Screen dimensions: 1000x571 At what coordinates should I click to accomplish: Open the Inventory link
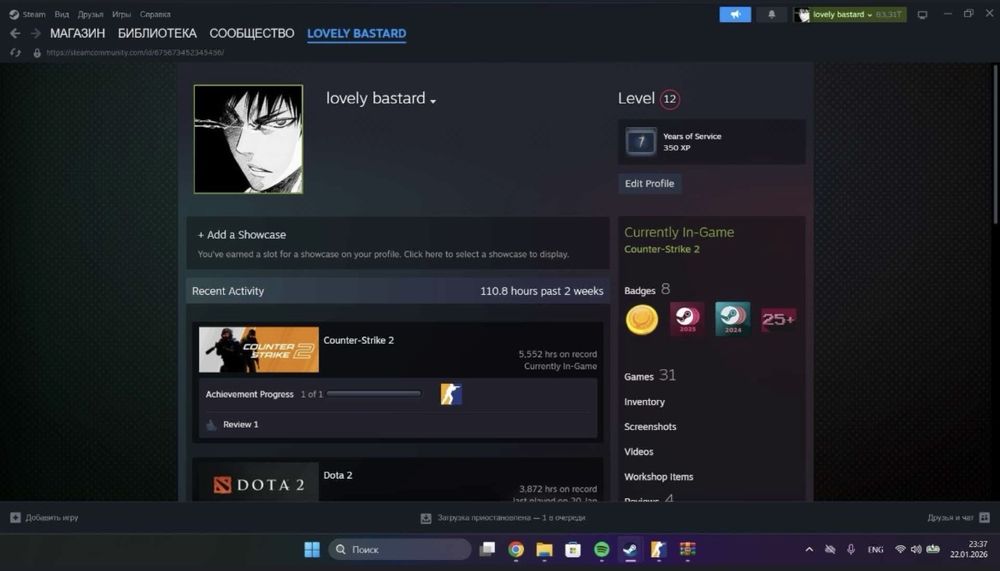click(x=644, y=402)
